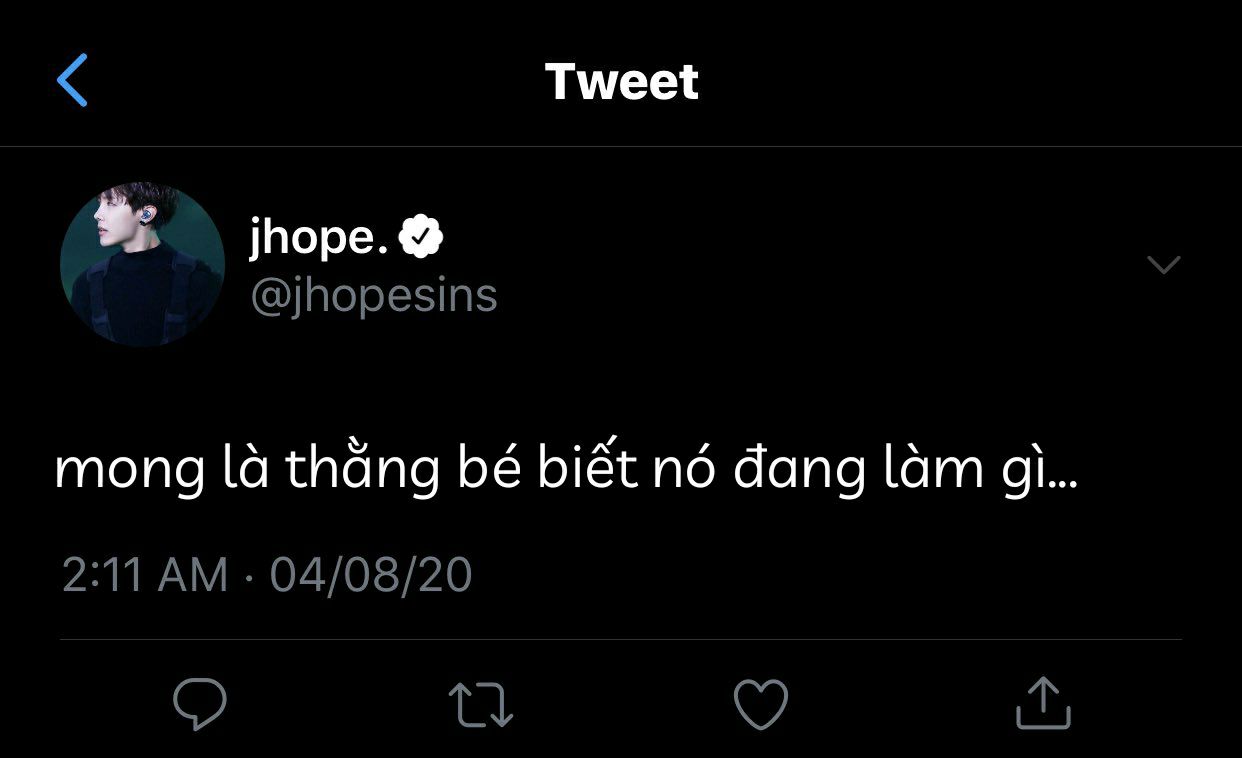Open the share sheet icon

click(x=1043, y=703)
